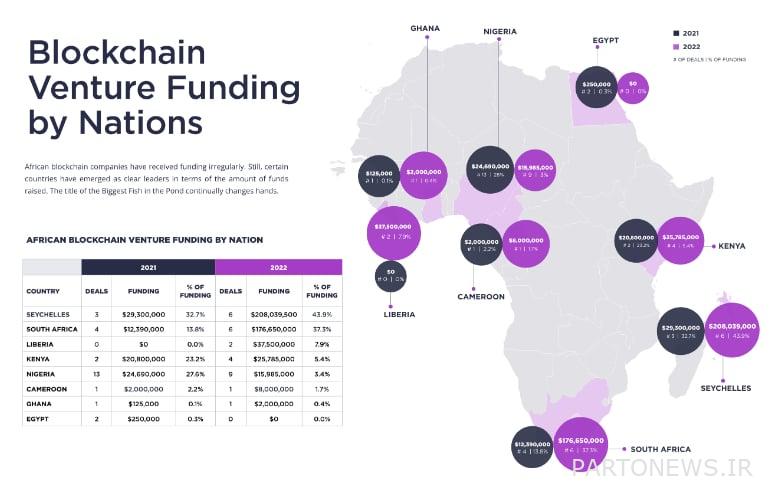Select the Seychelles $208,039,000 purple bubble
This screenshot has width=769, height=491.
732,330
